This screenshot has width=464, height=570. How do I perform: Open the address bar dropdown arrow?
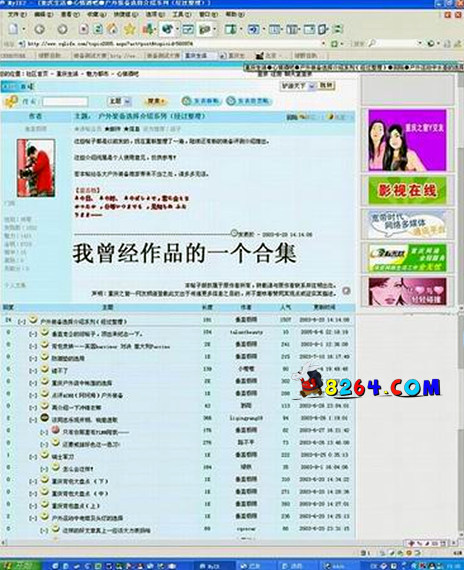pyautogui.click(x=323, y=44)
